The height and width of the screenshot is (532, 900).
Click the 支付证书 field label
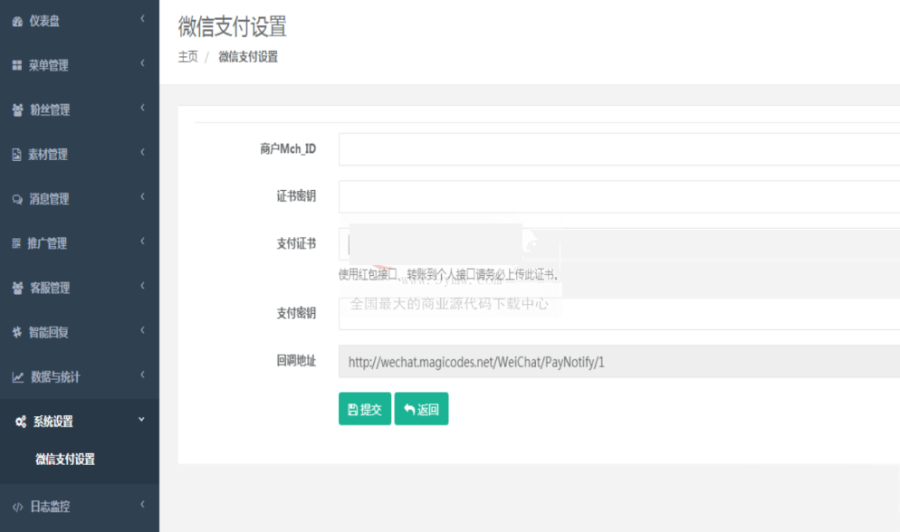pos(296,244)
